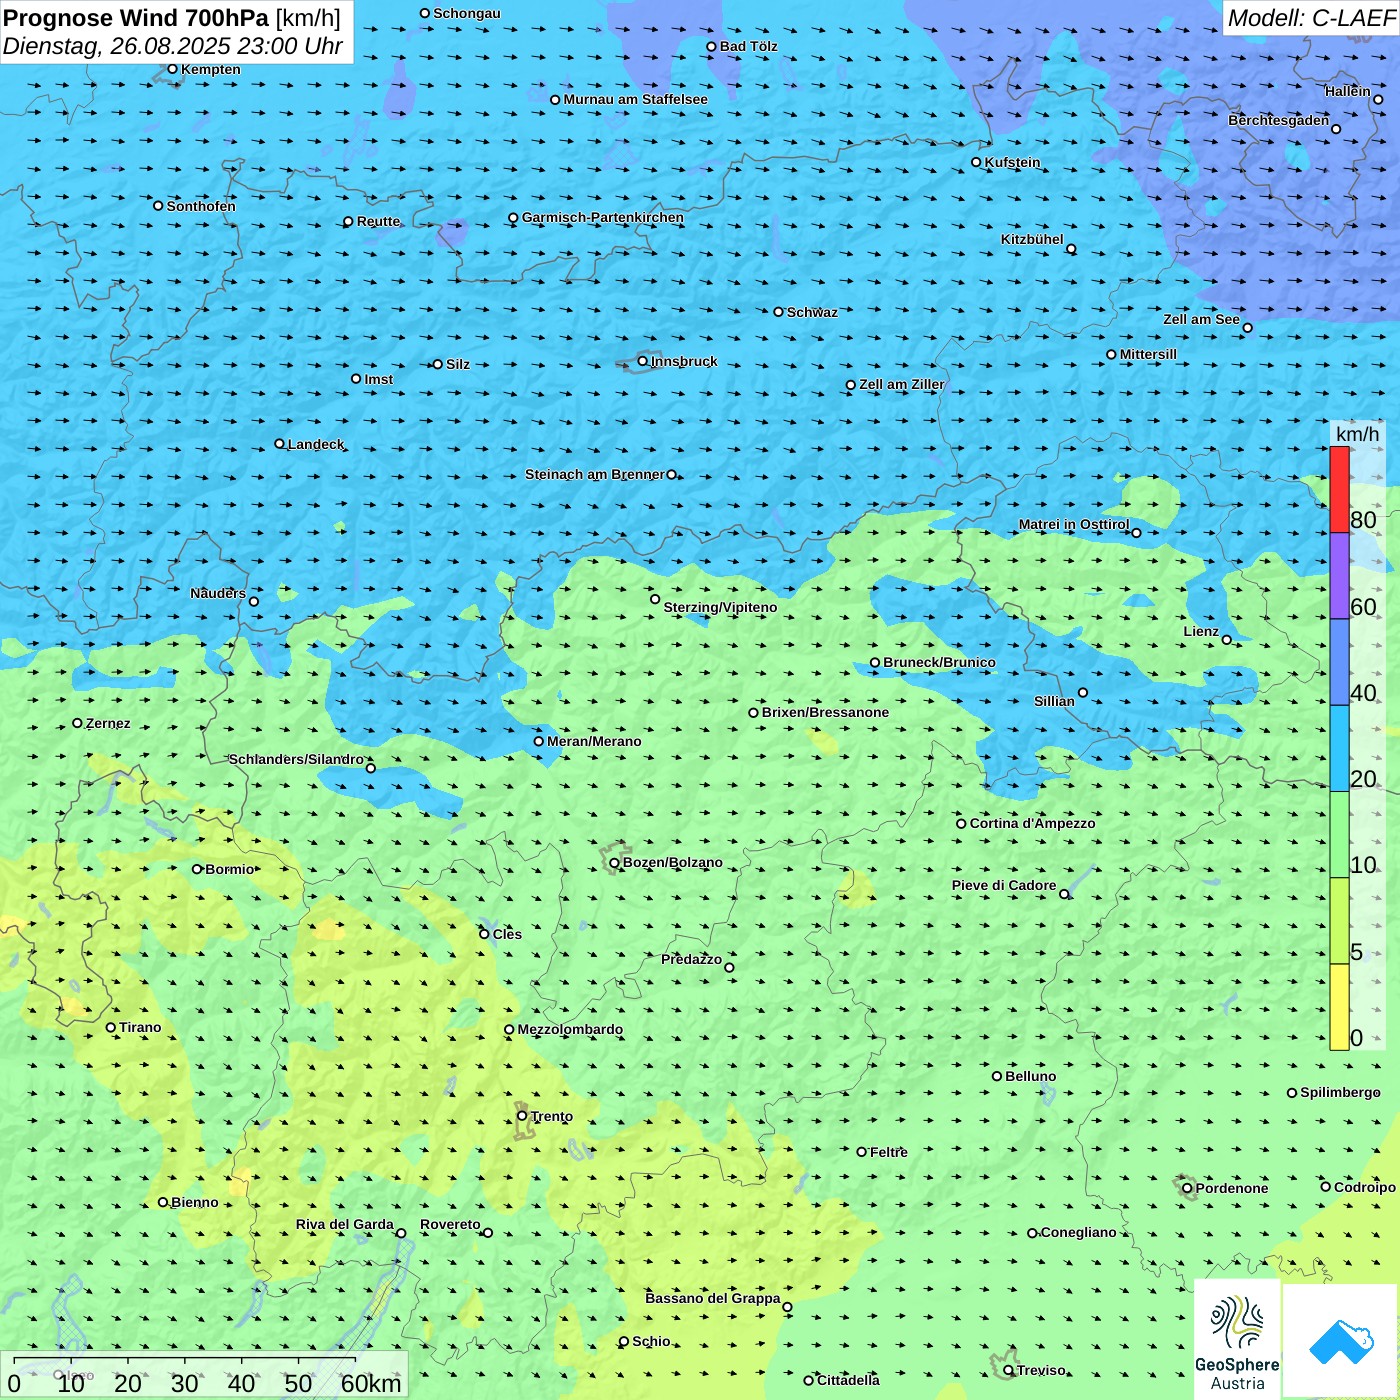Click the red 80 km/h legend swatch
Image resolution: width=1400 pixels, height=1400 pixels.
[1339, 489]
